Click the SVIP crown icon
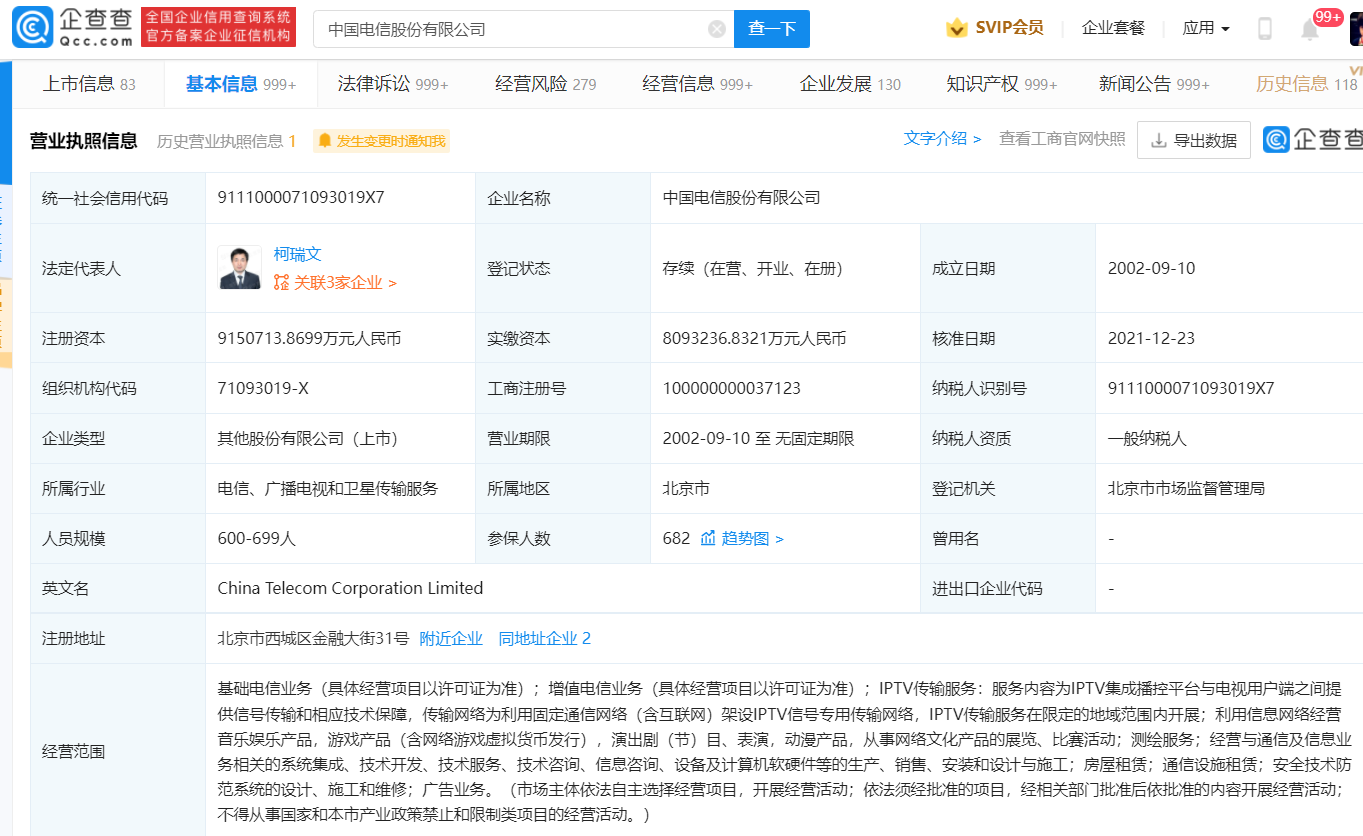1363x836 pixels. (957, 28)
